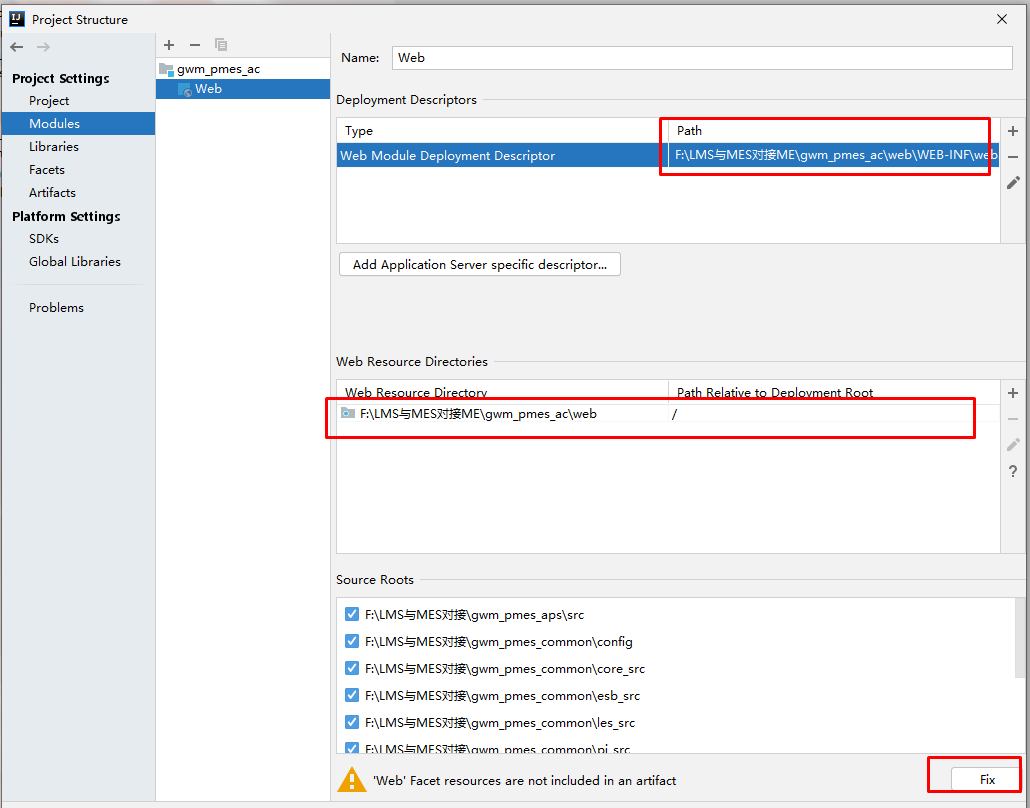Toggle gwm_pmes_common\esb_src source root checkbox
1030x808 pixels.
point(351,695)
